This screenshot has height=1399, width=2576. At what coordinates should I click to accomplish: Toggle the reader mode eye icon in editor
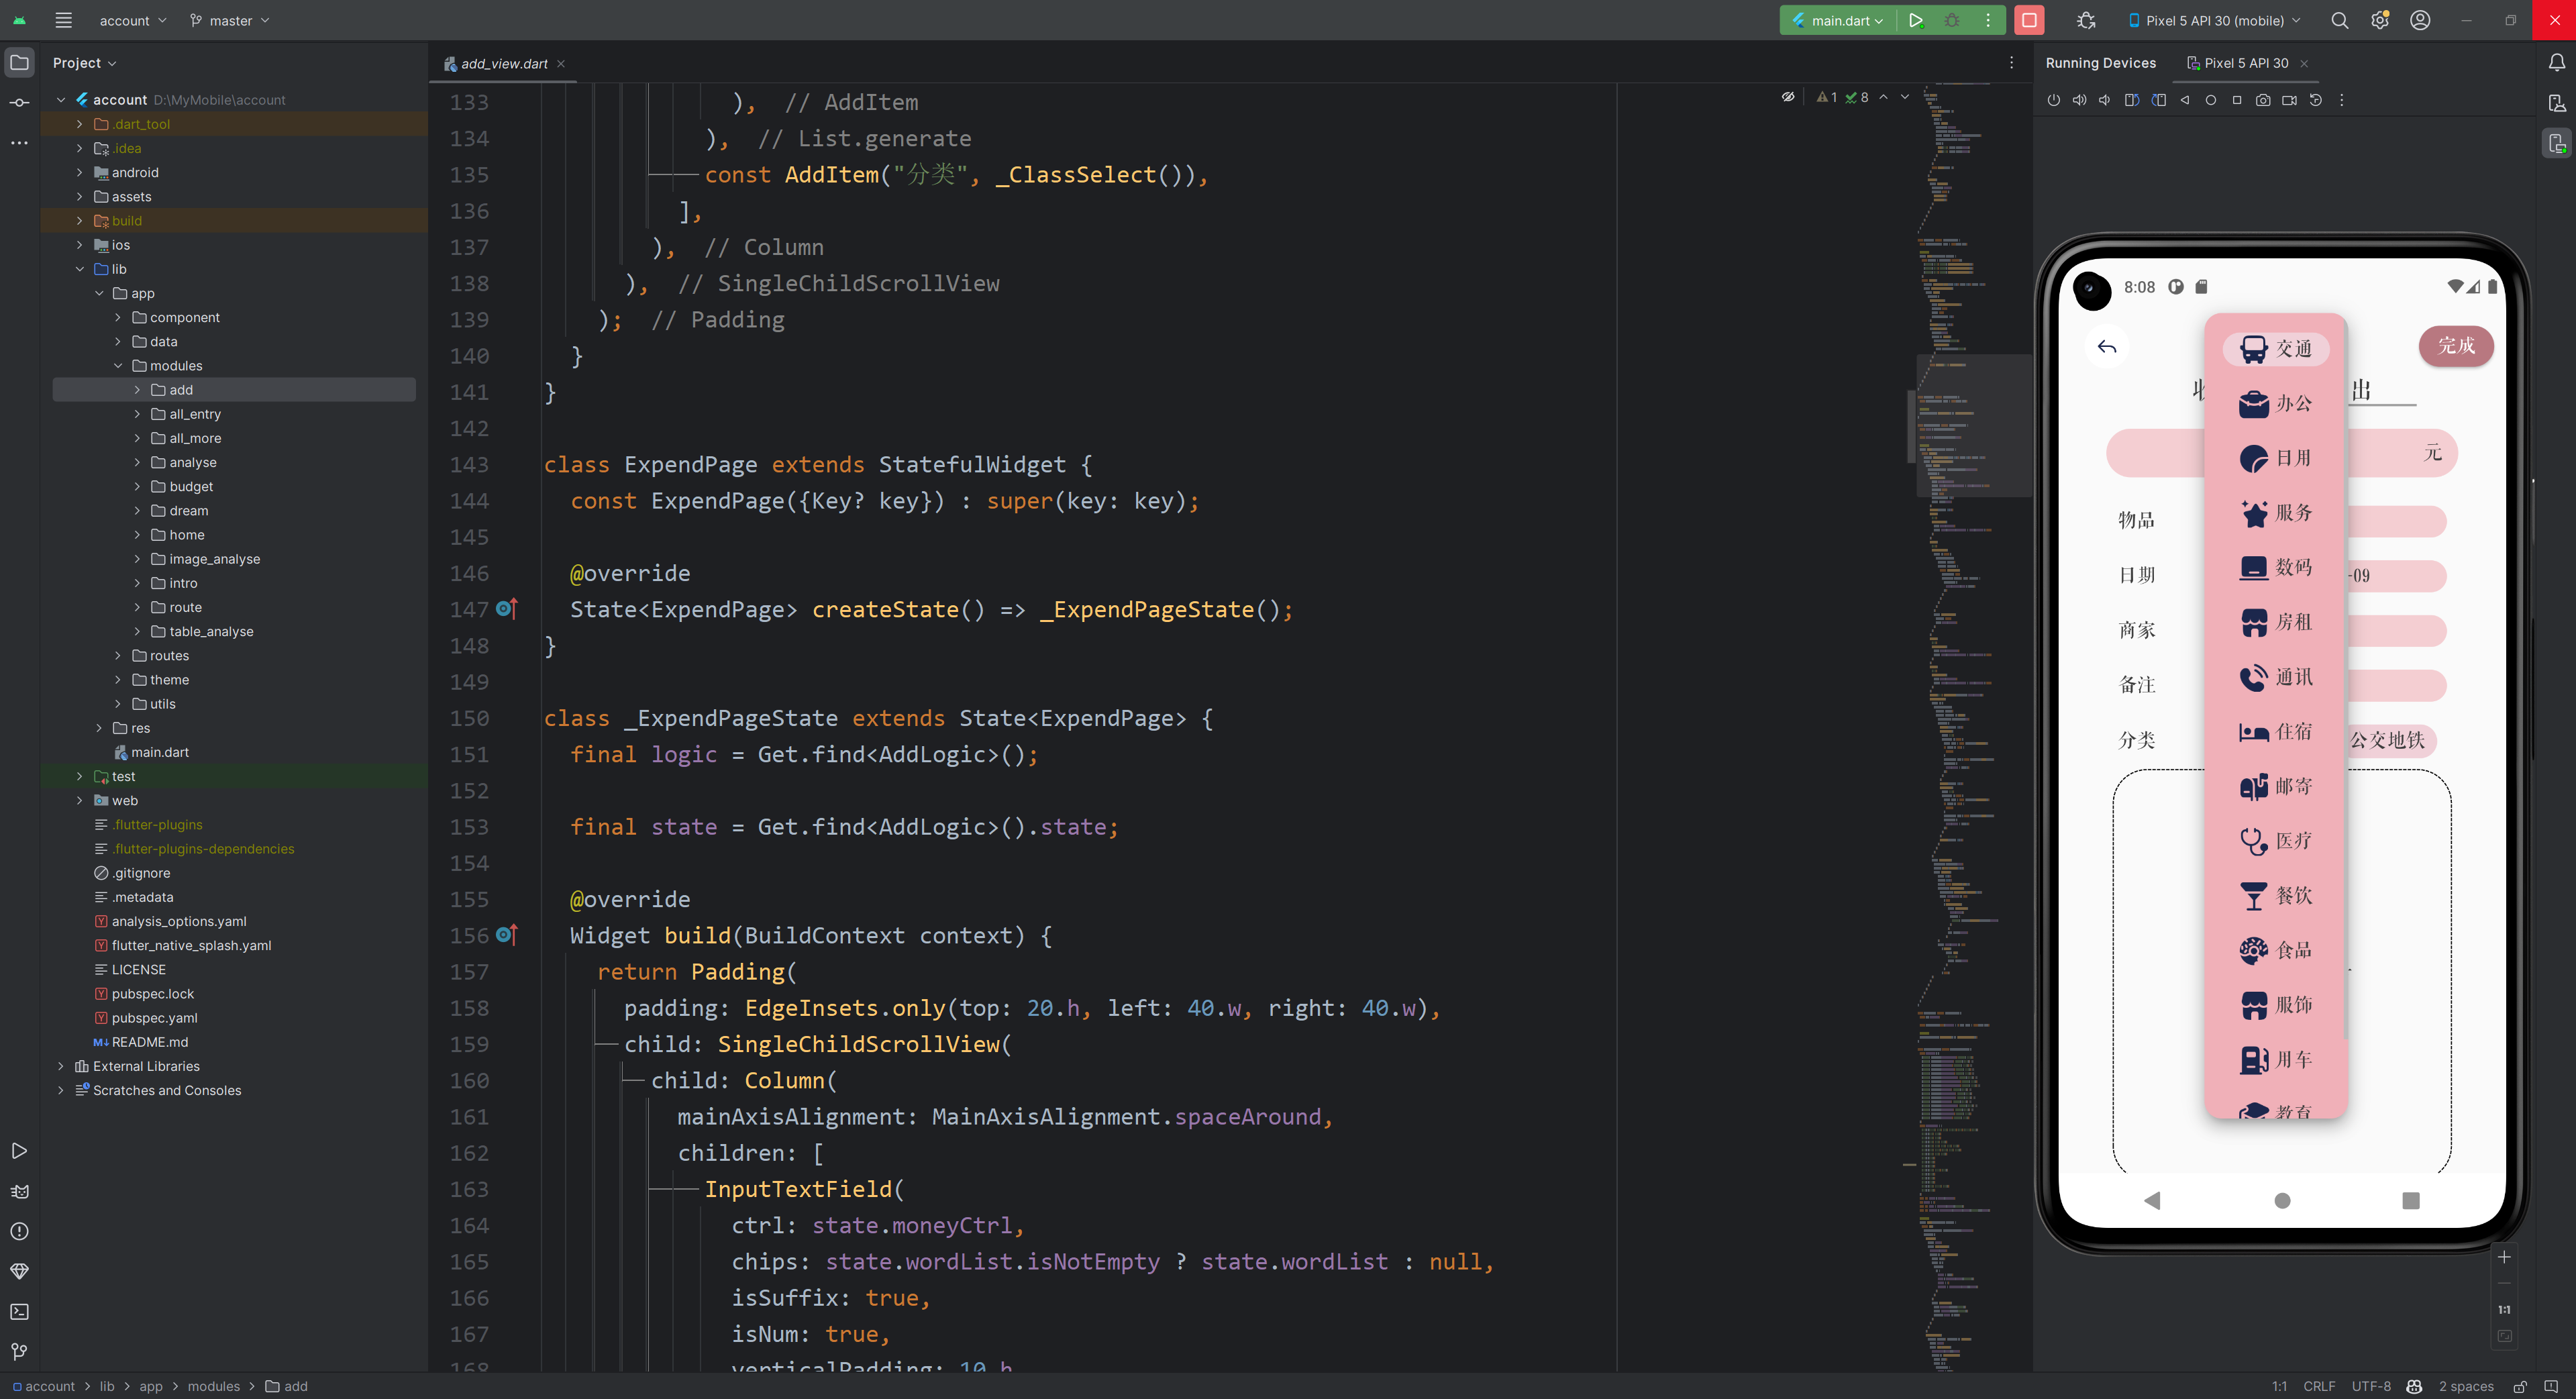point(1788,97)
